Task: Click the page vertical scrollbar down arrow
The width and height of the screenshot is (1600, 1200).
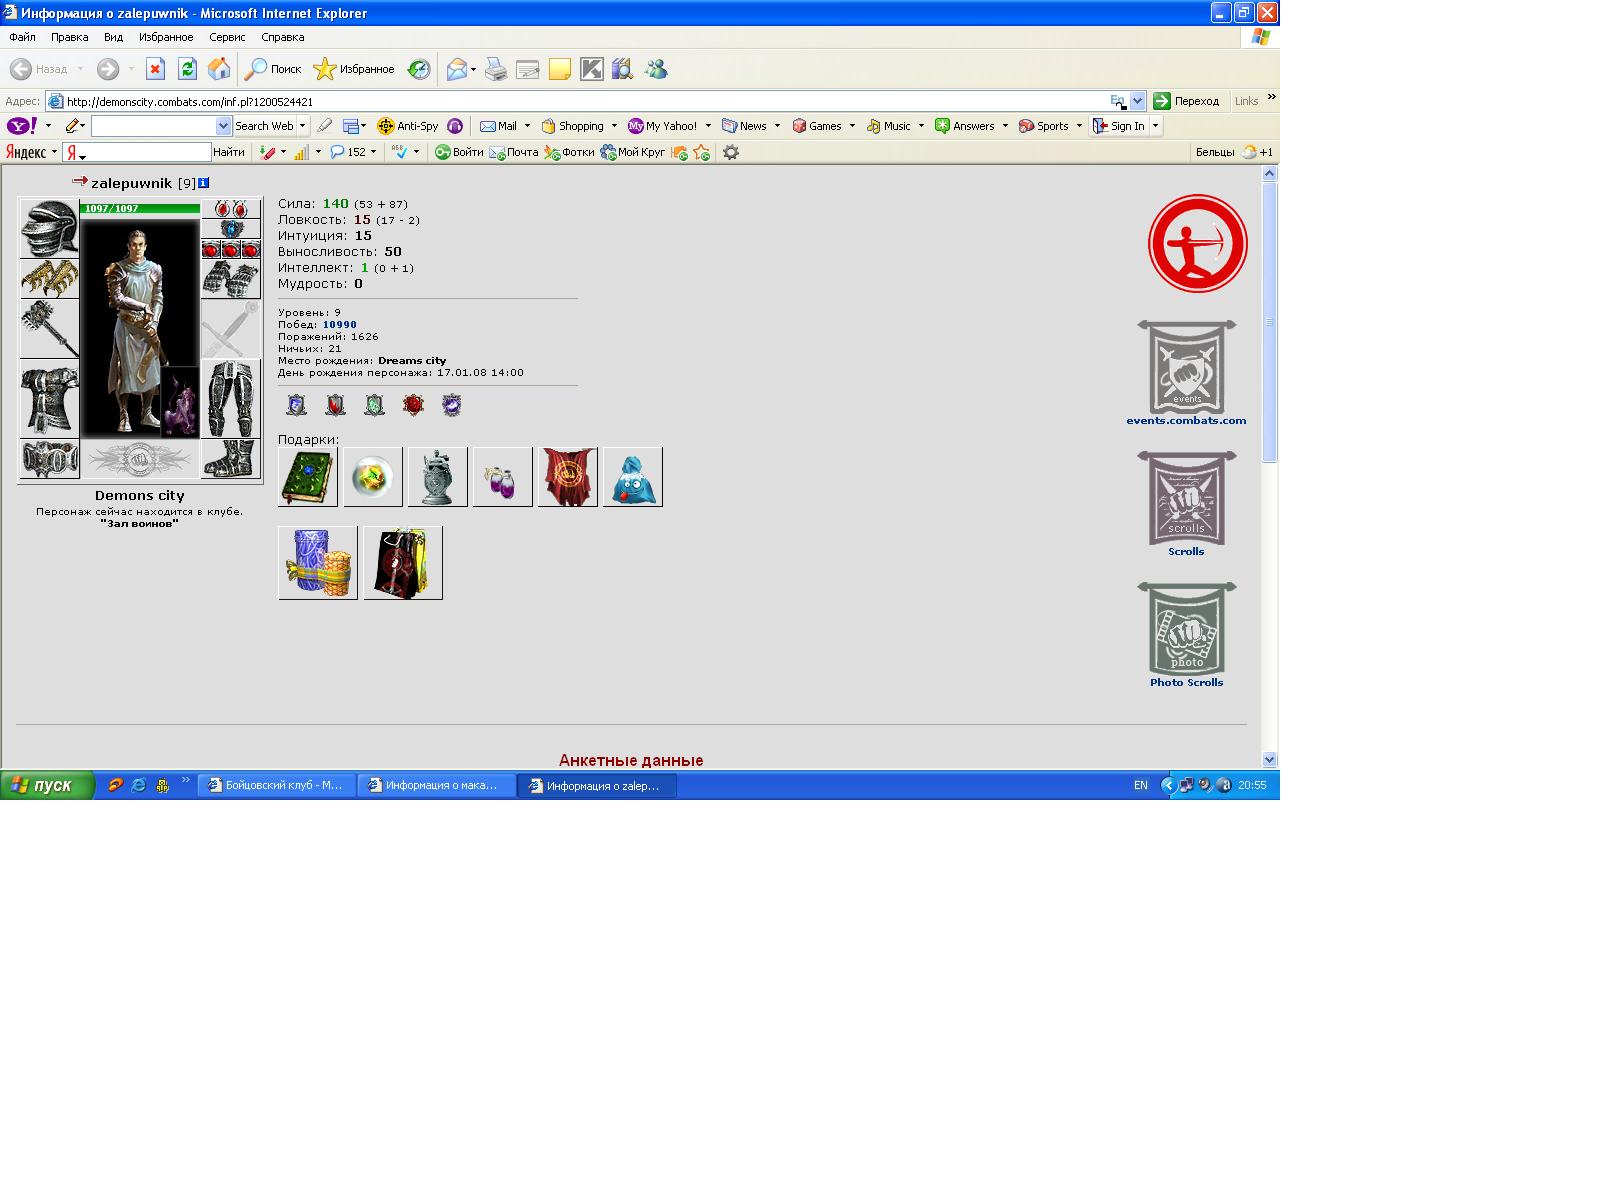Action: [1270, 759]
